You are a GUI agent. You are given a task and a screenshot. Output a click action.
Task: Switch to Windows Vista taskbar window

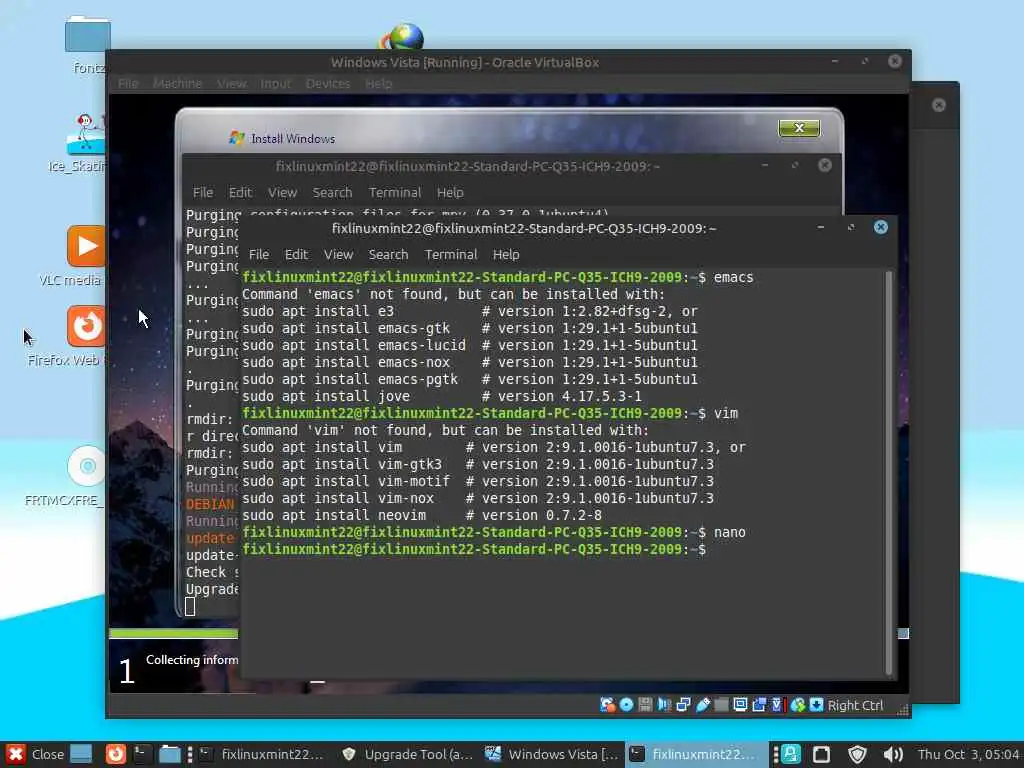click(552, 754)
